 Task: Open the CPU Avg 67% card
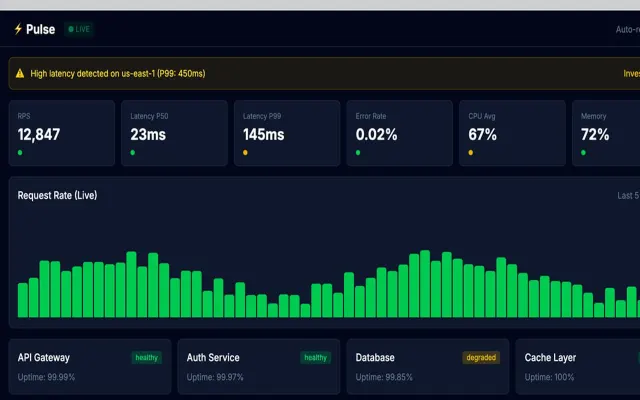(512, 133)
